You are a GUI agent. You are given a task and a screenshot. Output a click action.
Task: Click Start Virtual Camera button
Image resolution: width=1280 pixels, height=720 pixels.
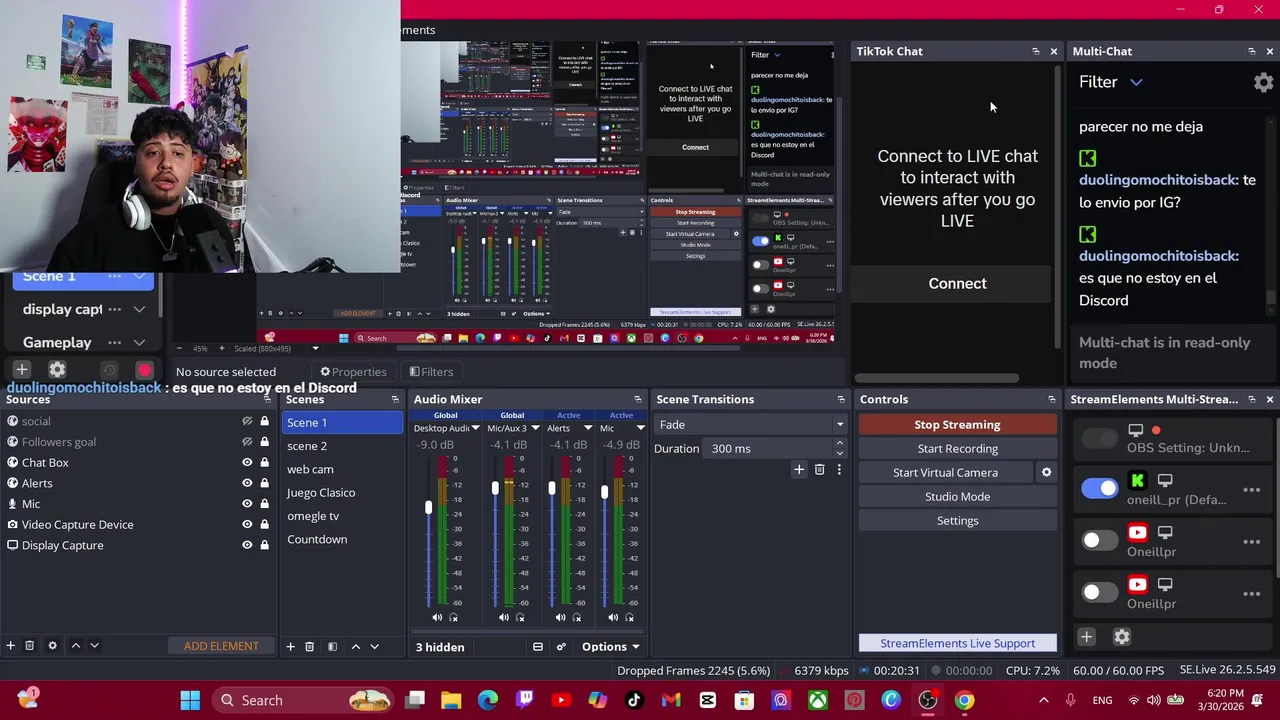tap(945, 472)
